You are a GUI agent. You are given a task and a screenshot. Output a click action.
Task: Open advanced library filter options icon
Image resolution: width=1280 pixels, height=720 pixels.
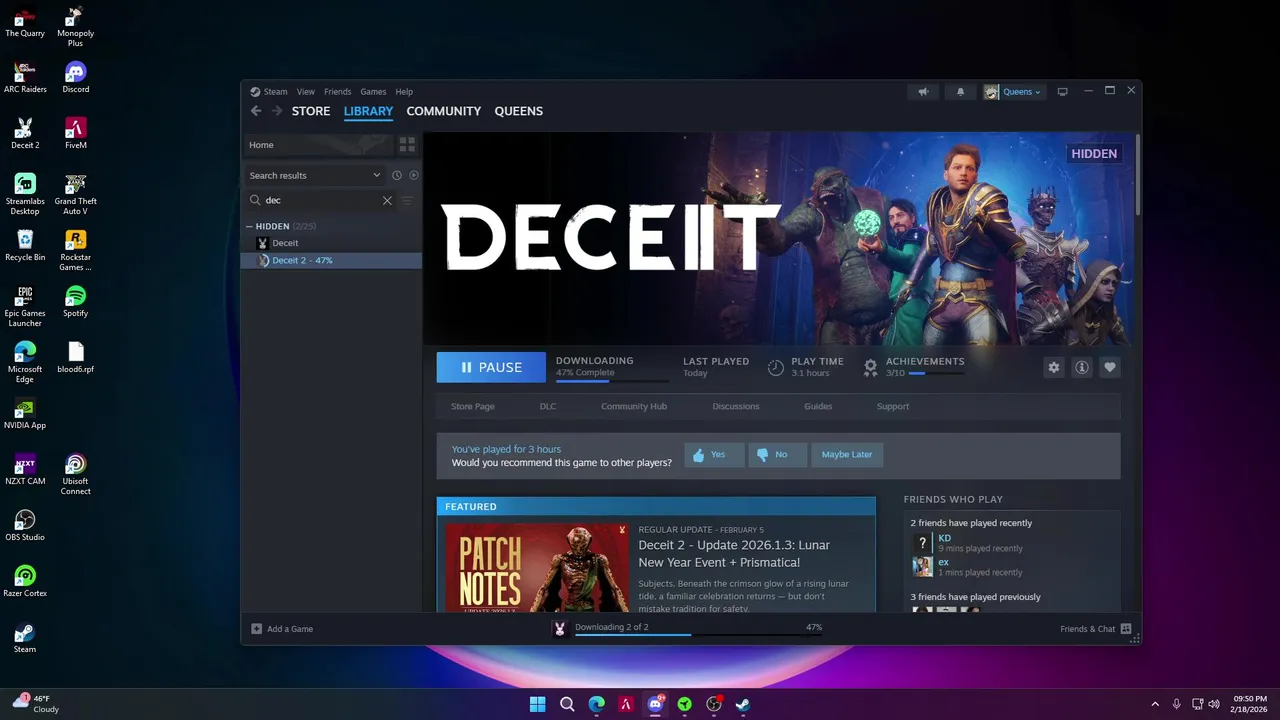click(407, 200)
